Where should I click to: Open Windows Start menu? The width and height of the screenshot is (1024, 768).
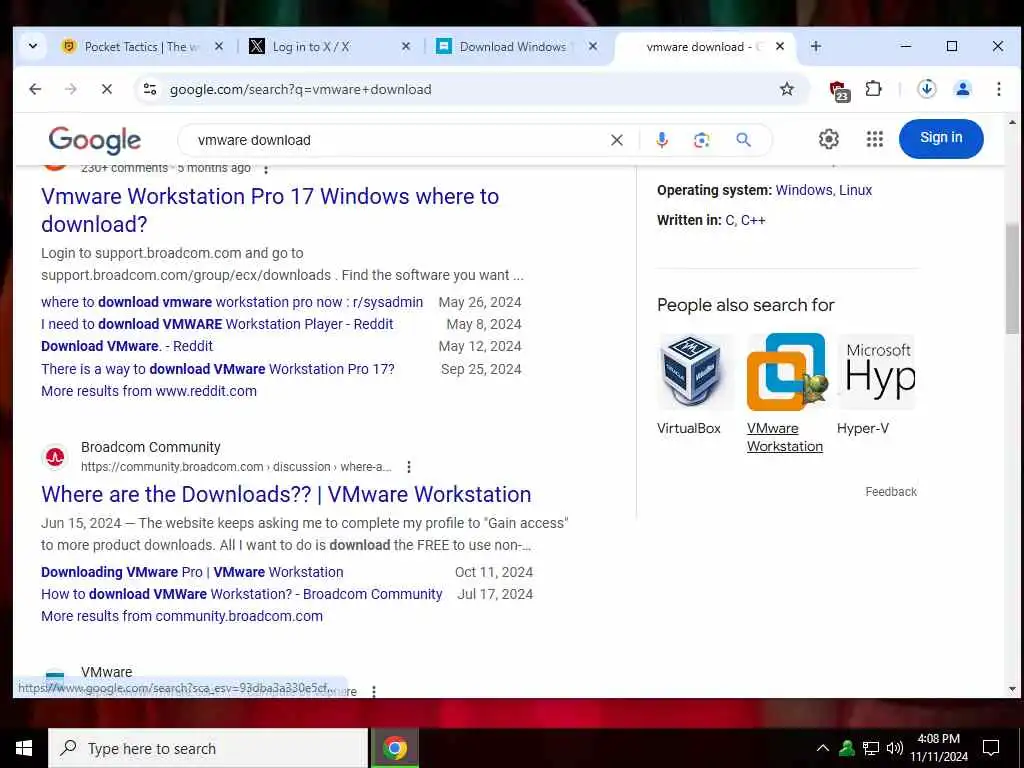click(24, 748)
